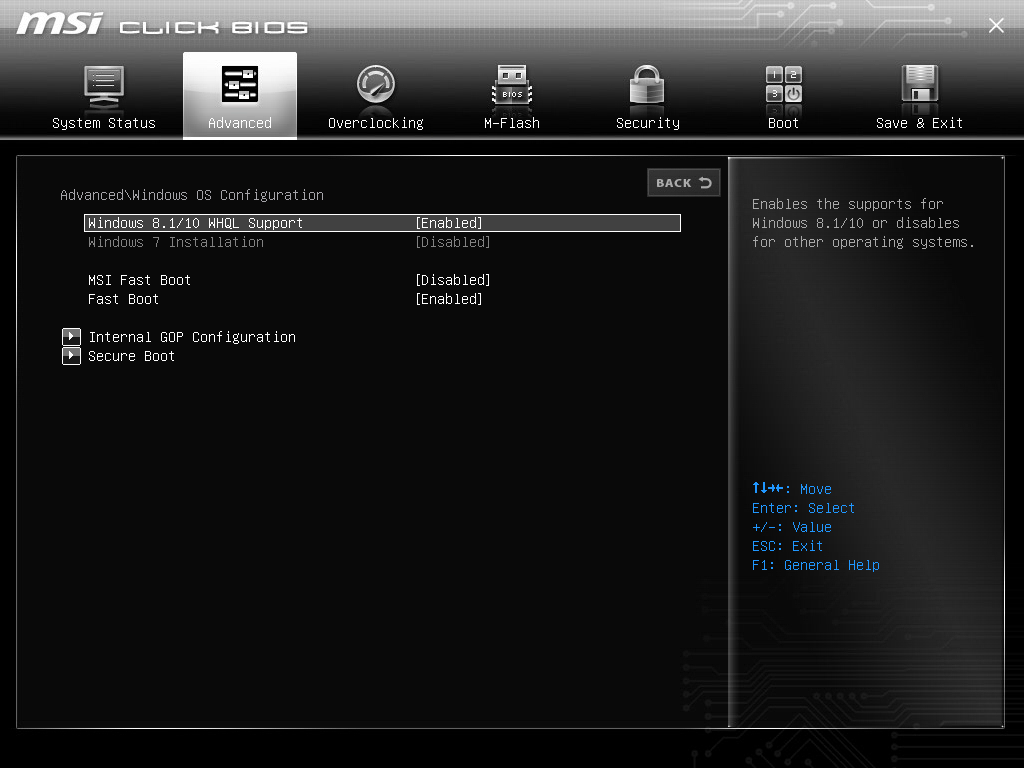
Task: Select the Fast Boot setting label
Action: [x=123, y=299]
